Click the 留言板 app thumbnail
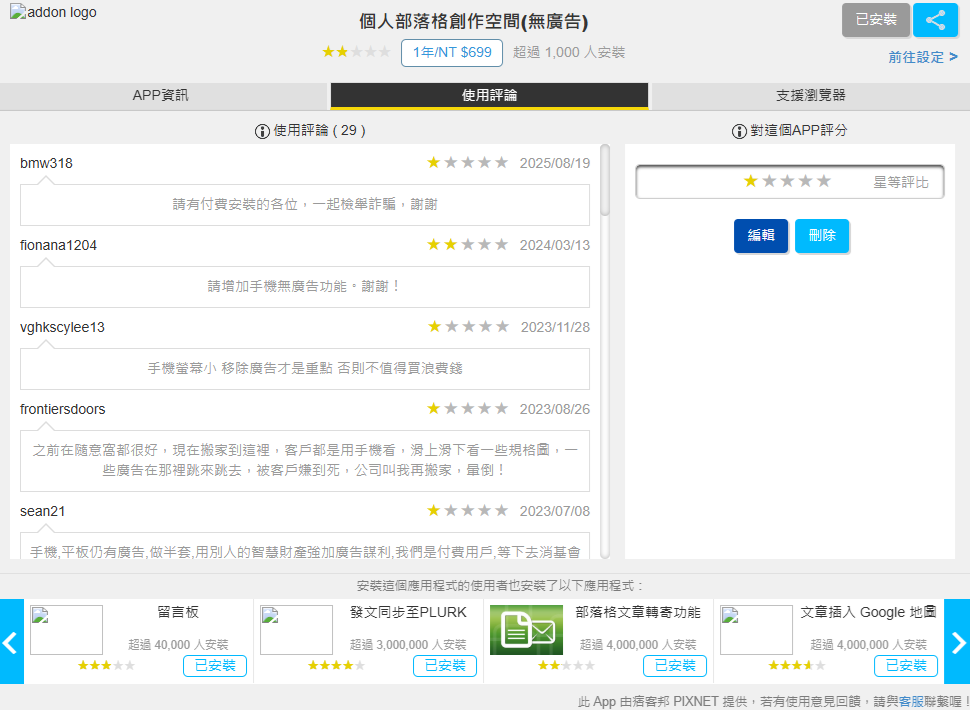The image size is (970, 710). [x=66, y=630]
